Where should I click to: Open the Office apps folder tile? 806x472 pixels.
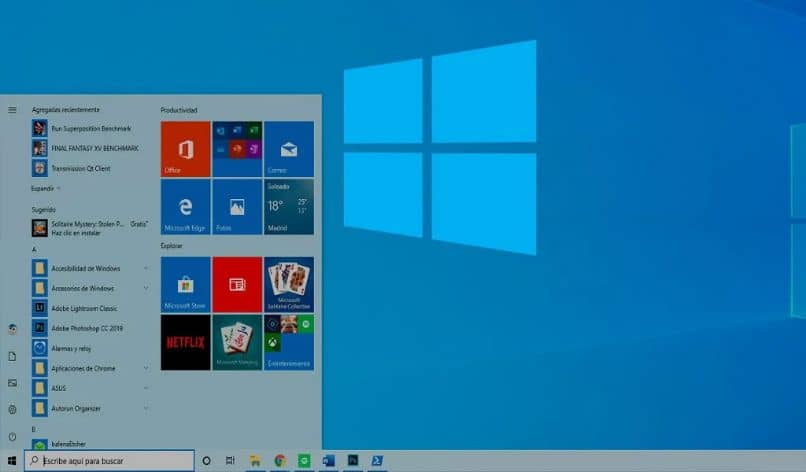point(237,149)
